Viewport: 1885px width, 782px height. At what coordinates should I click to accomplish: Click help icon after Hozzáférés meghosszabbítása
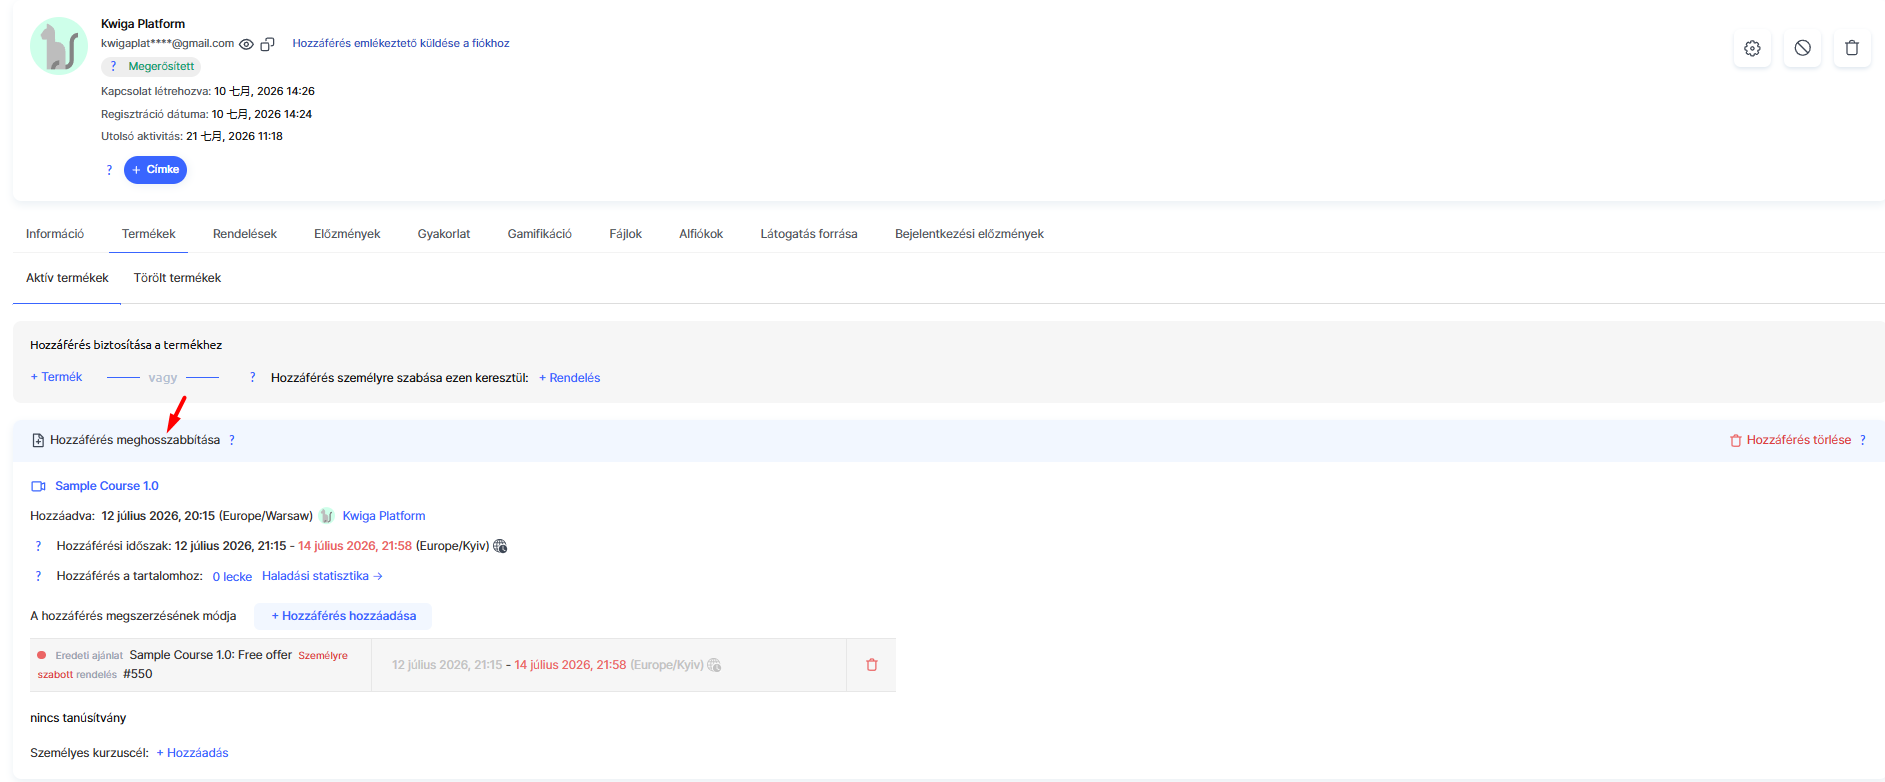[x=232, y=440]
